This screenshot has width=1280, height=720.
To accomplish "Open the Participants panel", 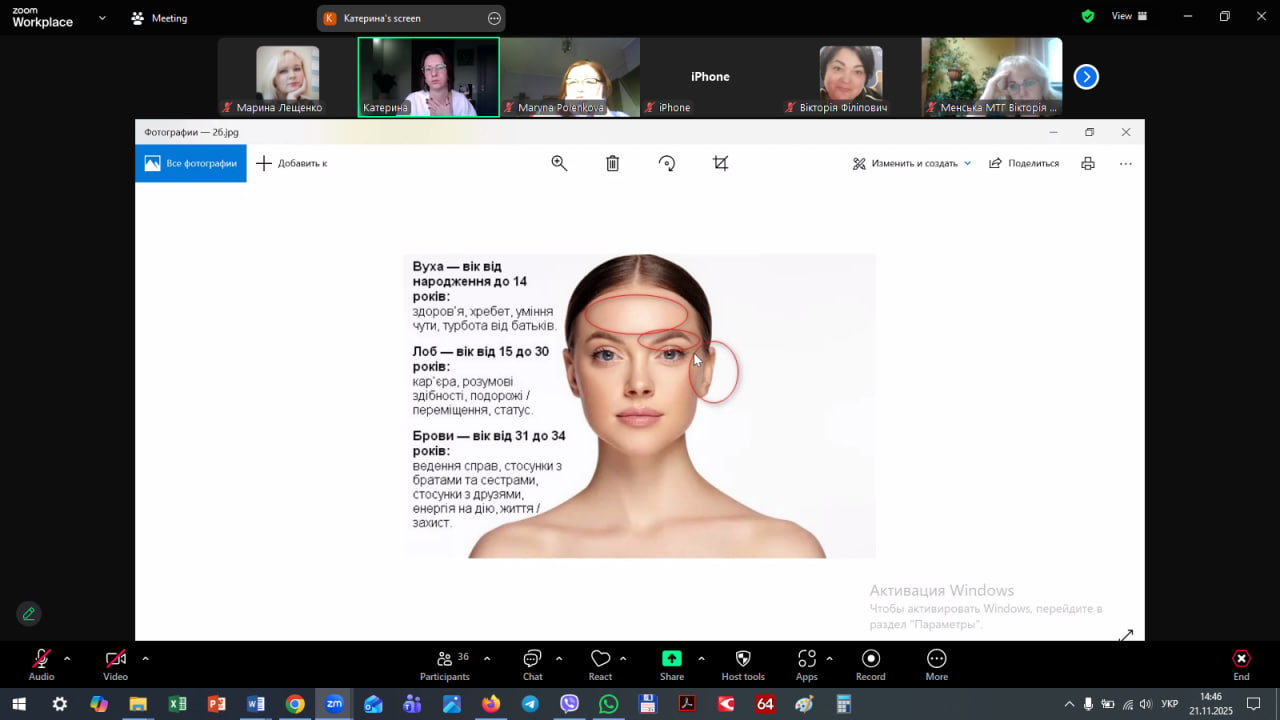I will [x=445, y=664].
